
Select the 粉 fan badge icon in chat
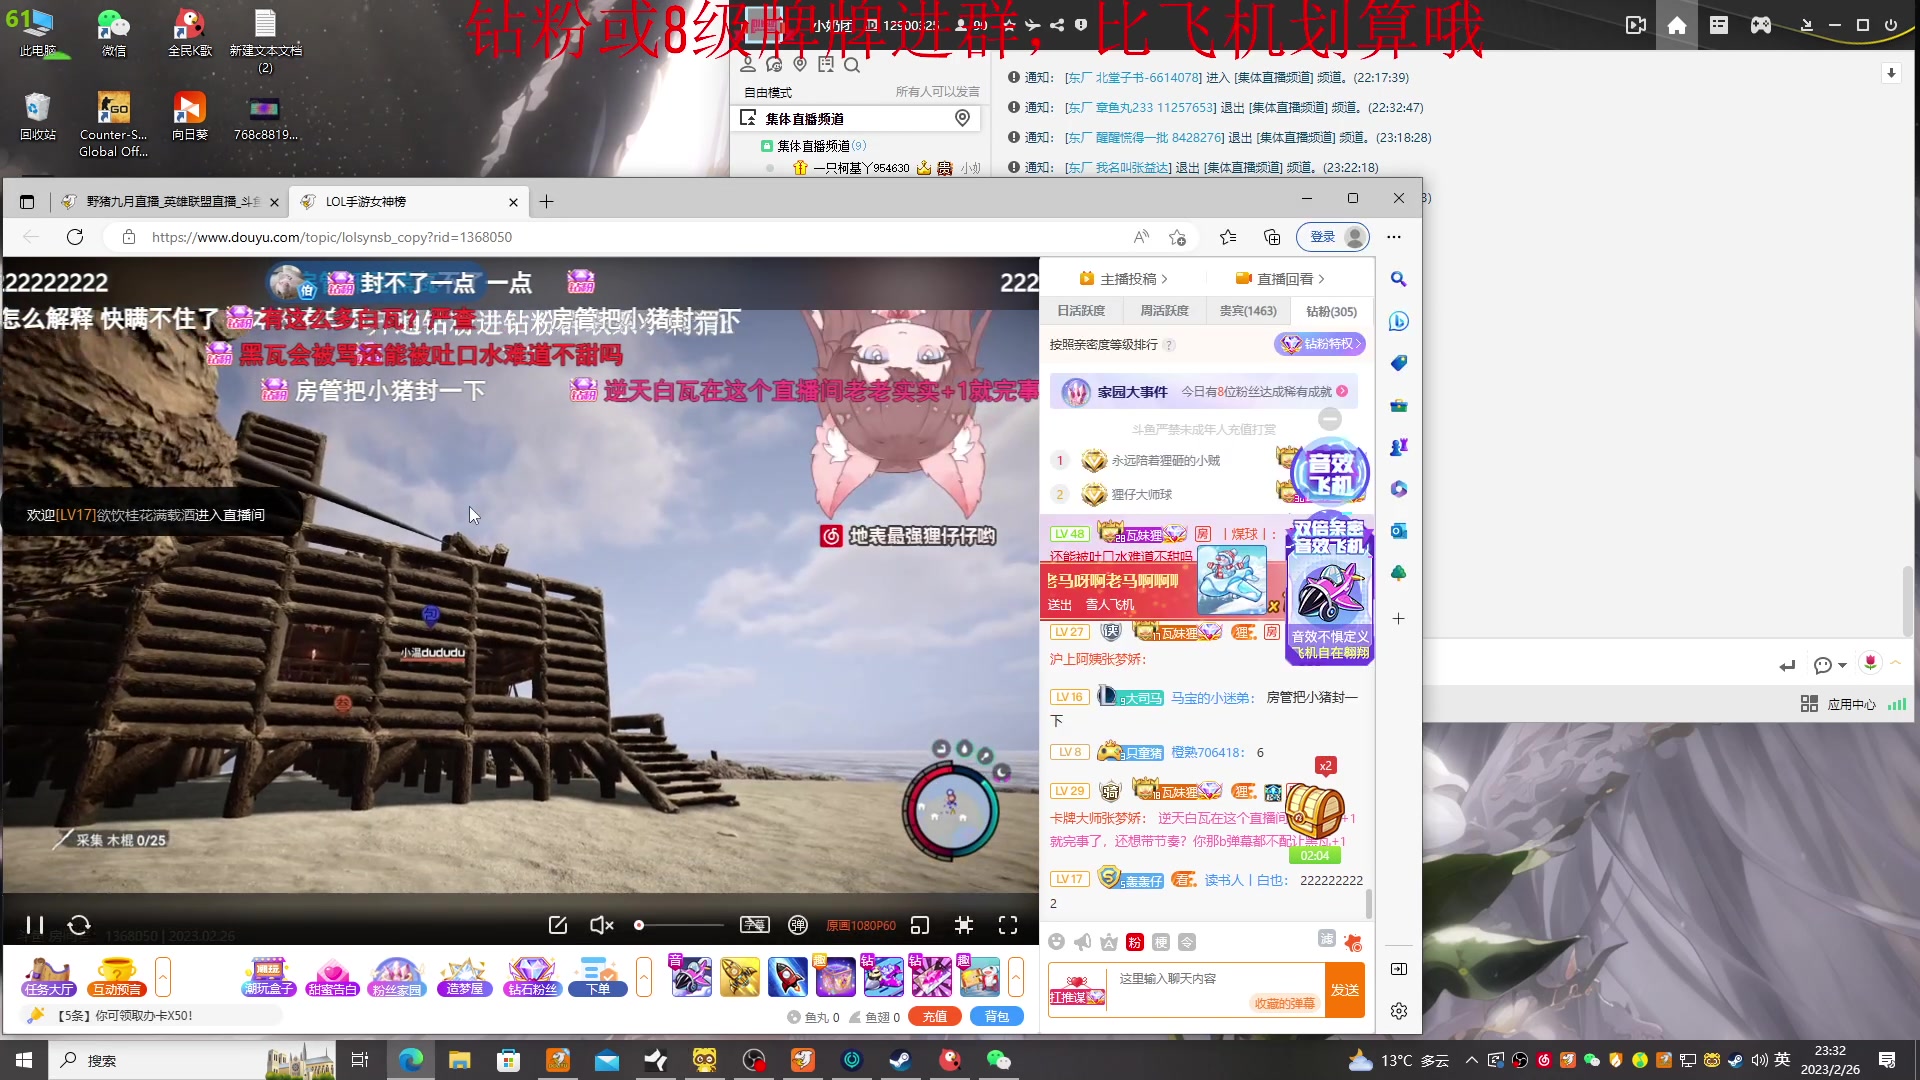point(1134,941)
